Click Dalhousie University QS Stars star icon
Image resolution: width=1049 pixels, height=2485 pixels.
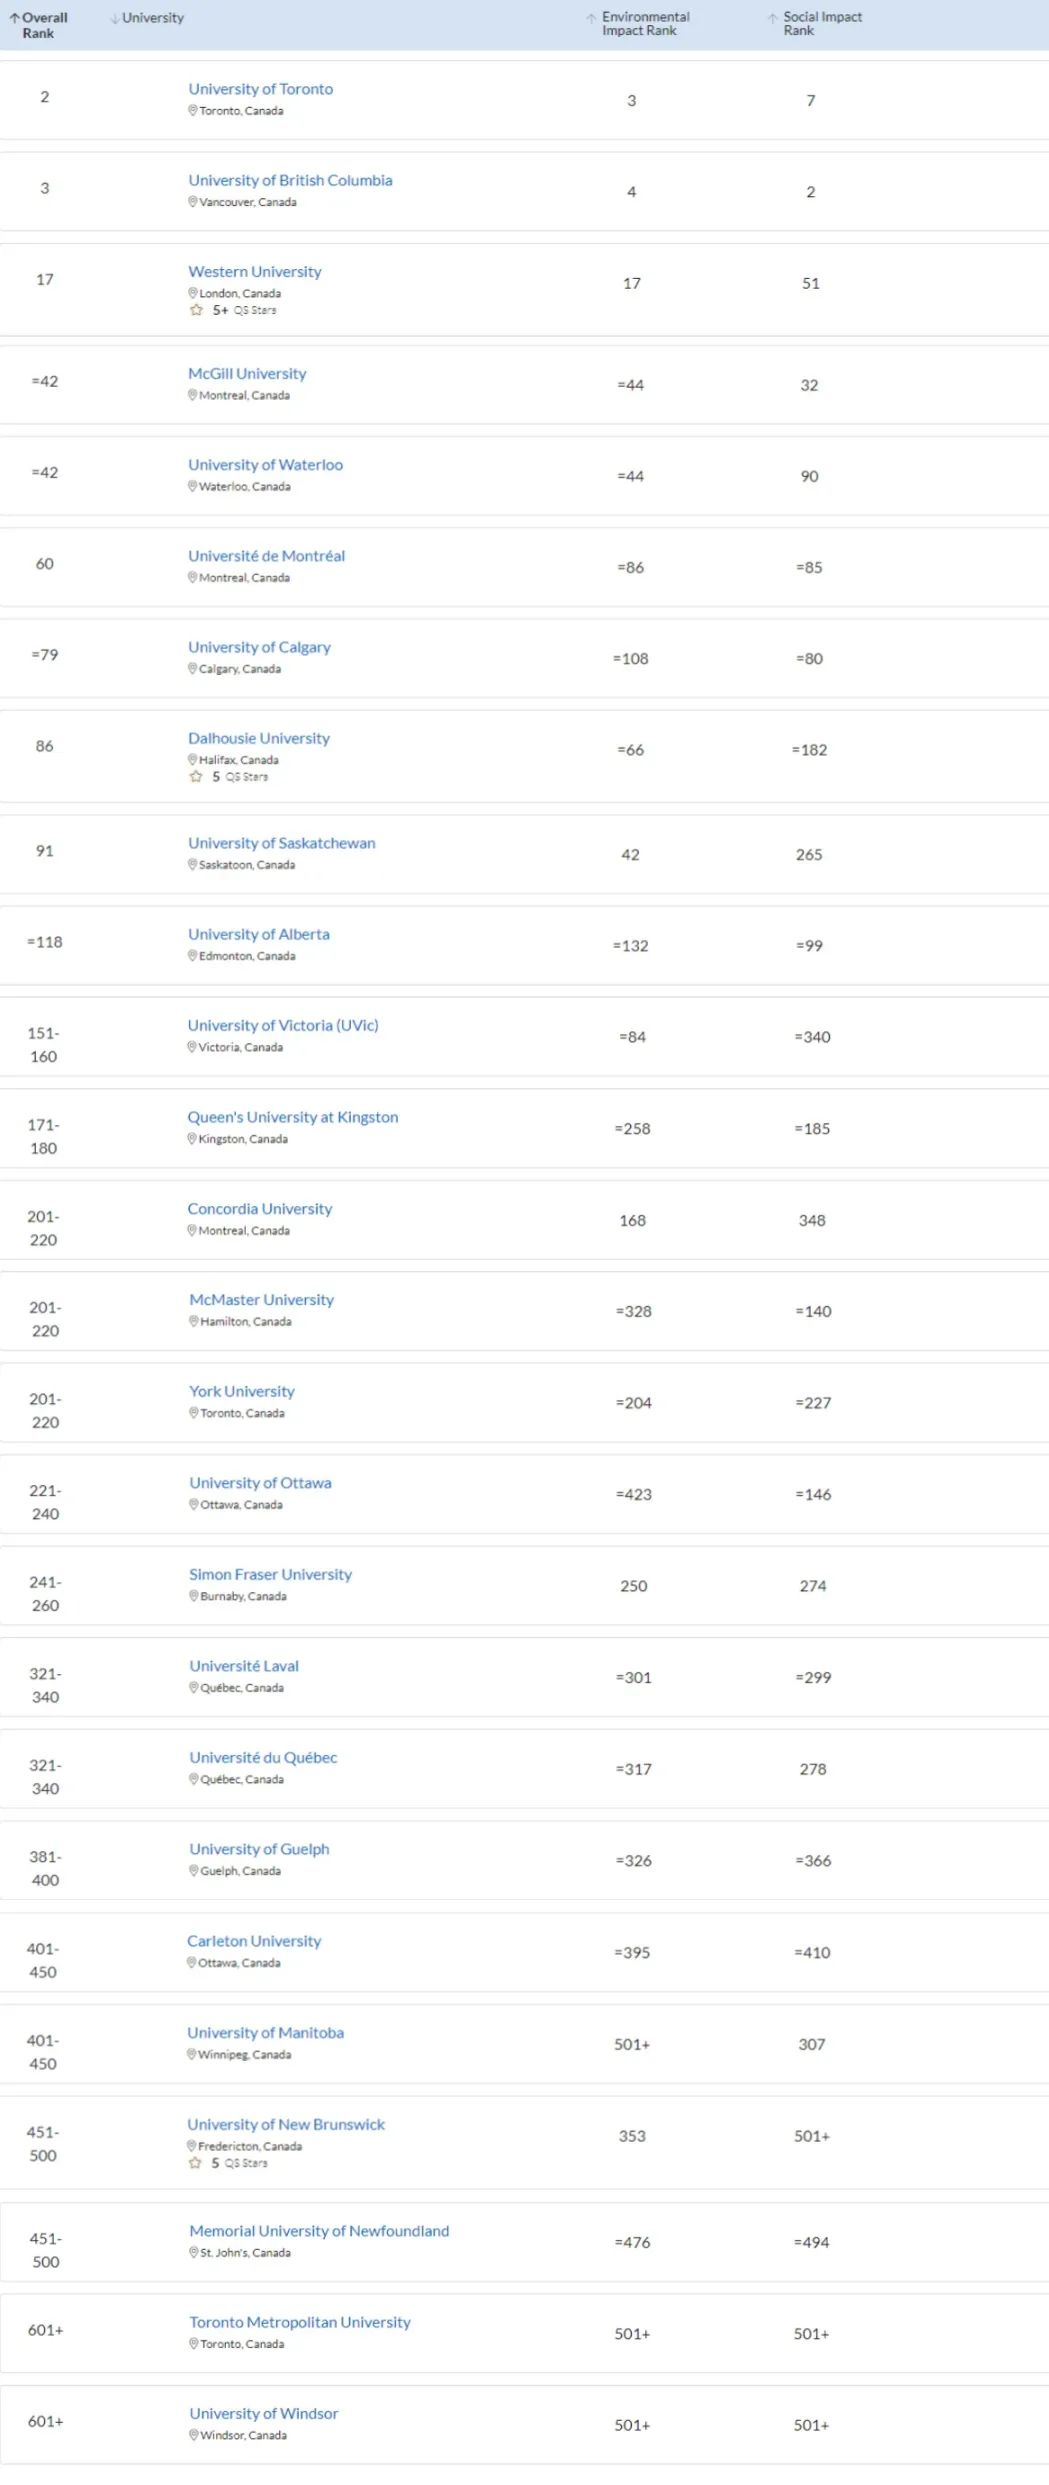(x=196, y=776)
